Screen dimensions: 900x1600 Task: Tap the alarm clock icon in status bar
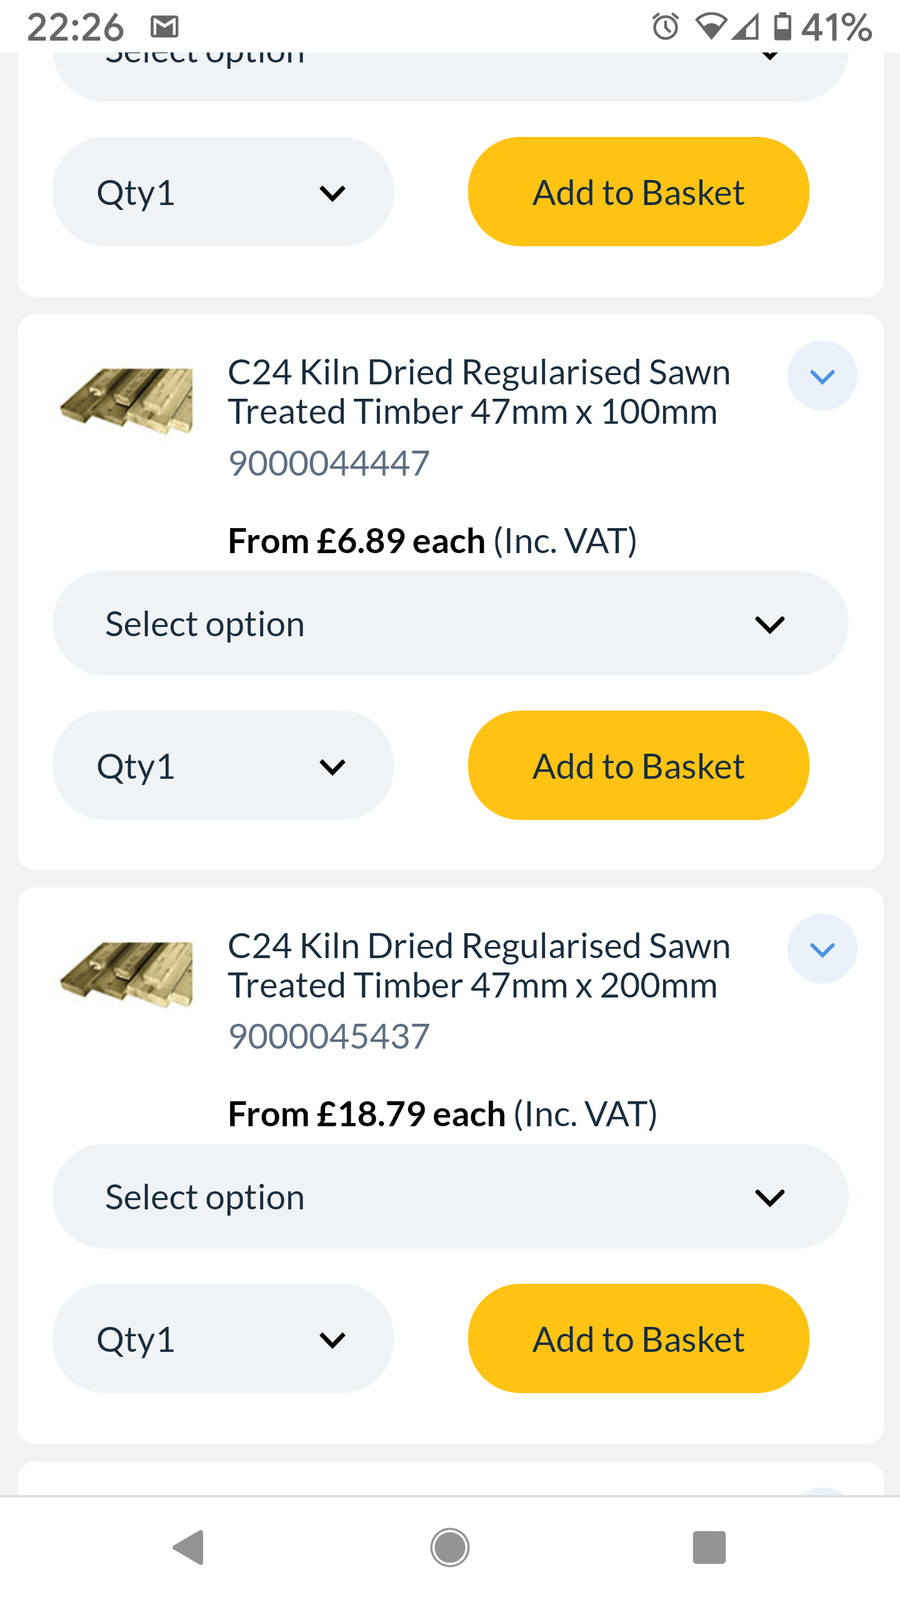pos(665,27)
